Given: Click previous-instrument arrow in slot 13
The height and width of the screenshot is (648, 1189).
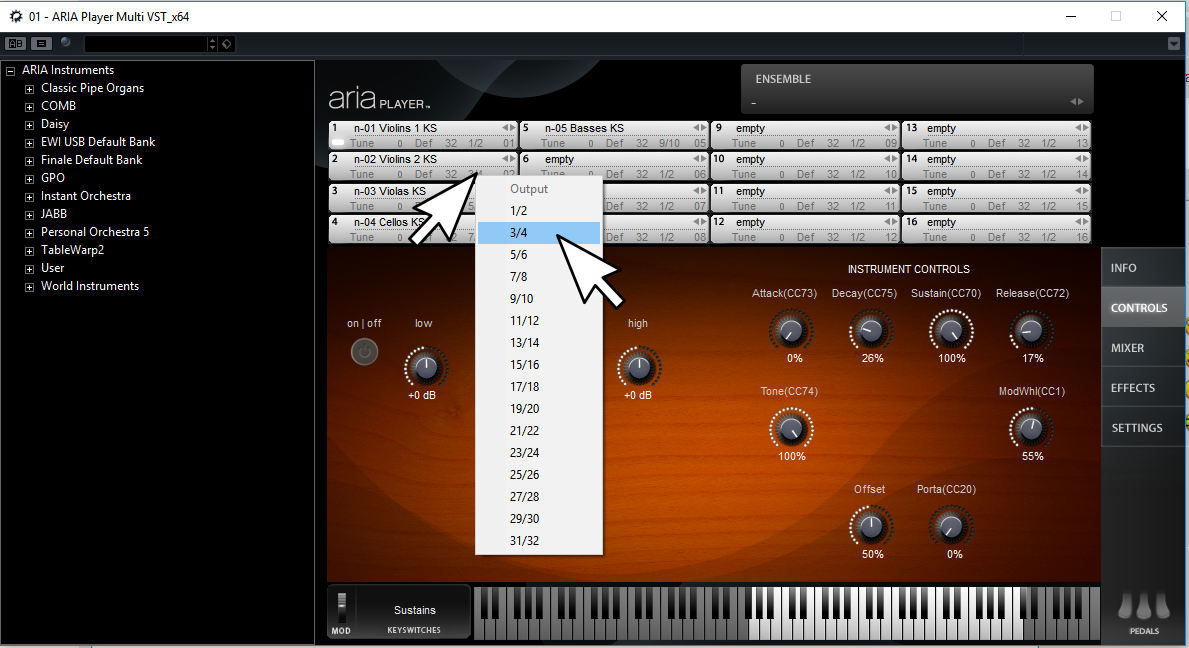Looking at the screenshot, I should [1077, 127].
